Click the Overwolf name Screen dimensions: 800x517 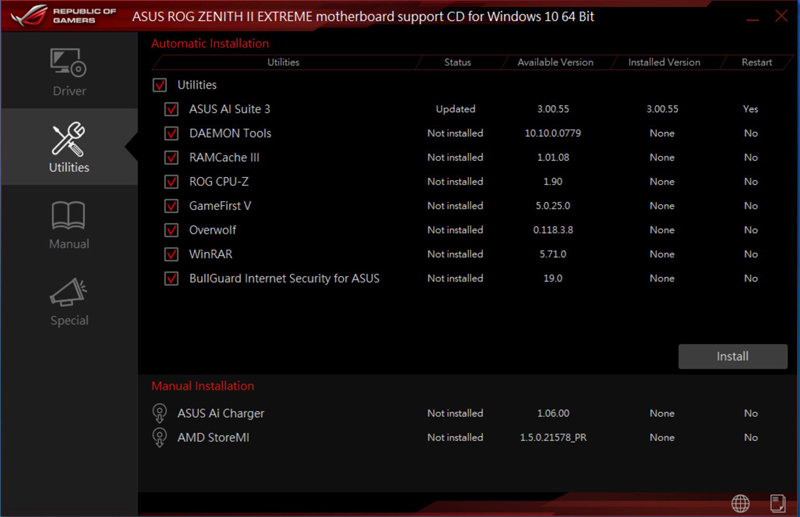212,230
